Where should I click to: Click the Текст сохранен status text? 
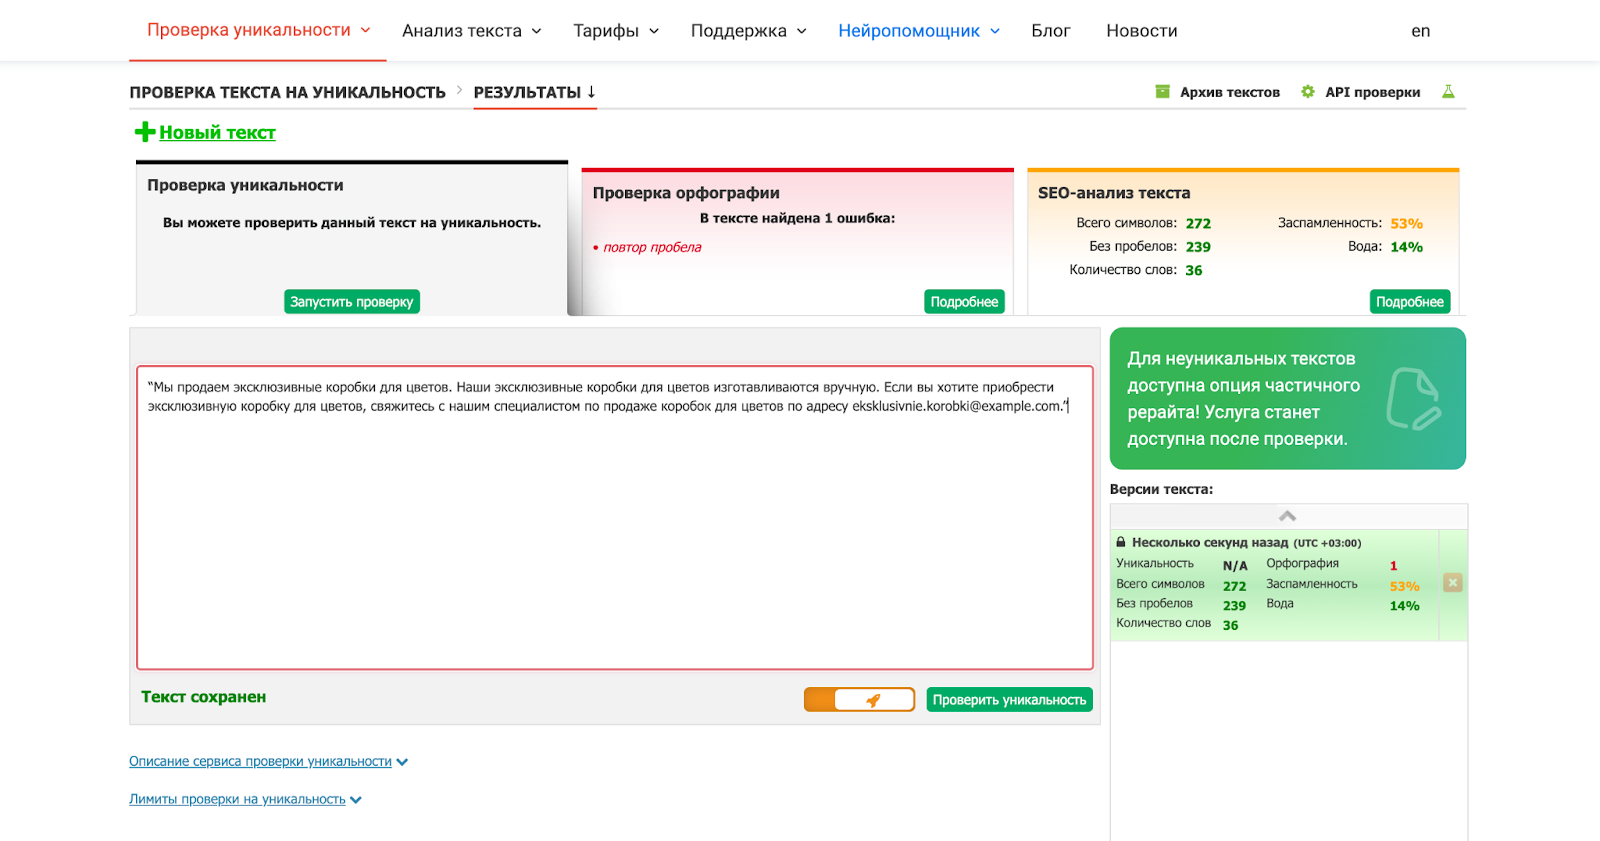(x=203, y=697)
